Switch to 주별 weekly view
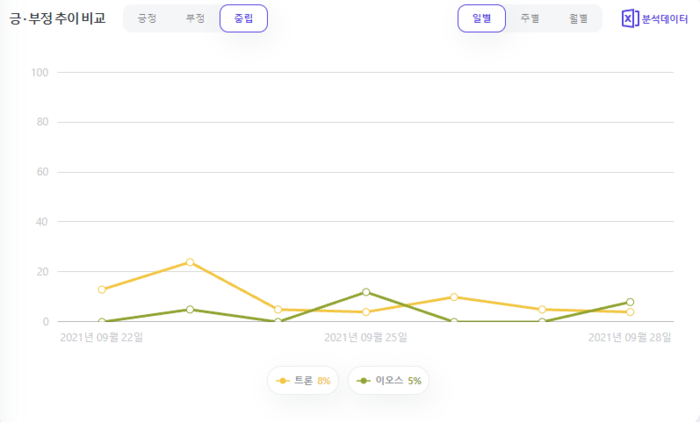Viewport: 700px width, 422px height. [x=530, y=18]
